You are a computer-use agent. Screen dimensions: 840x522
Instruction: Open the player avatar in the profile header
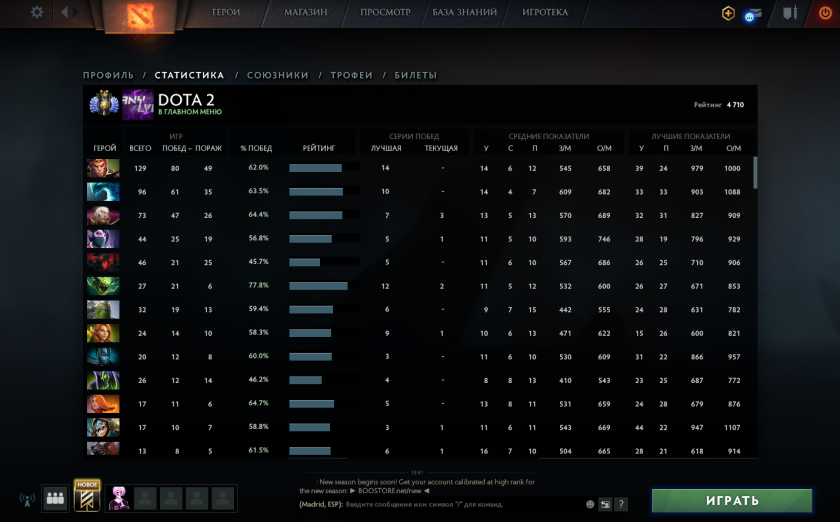[x=138, y=105]
